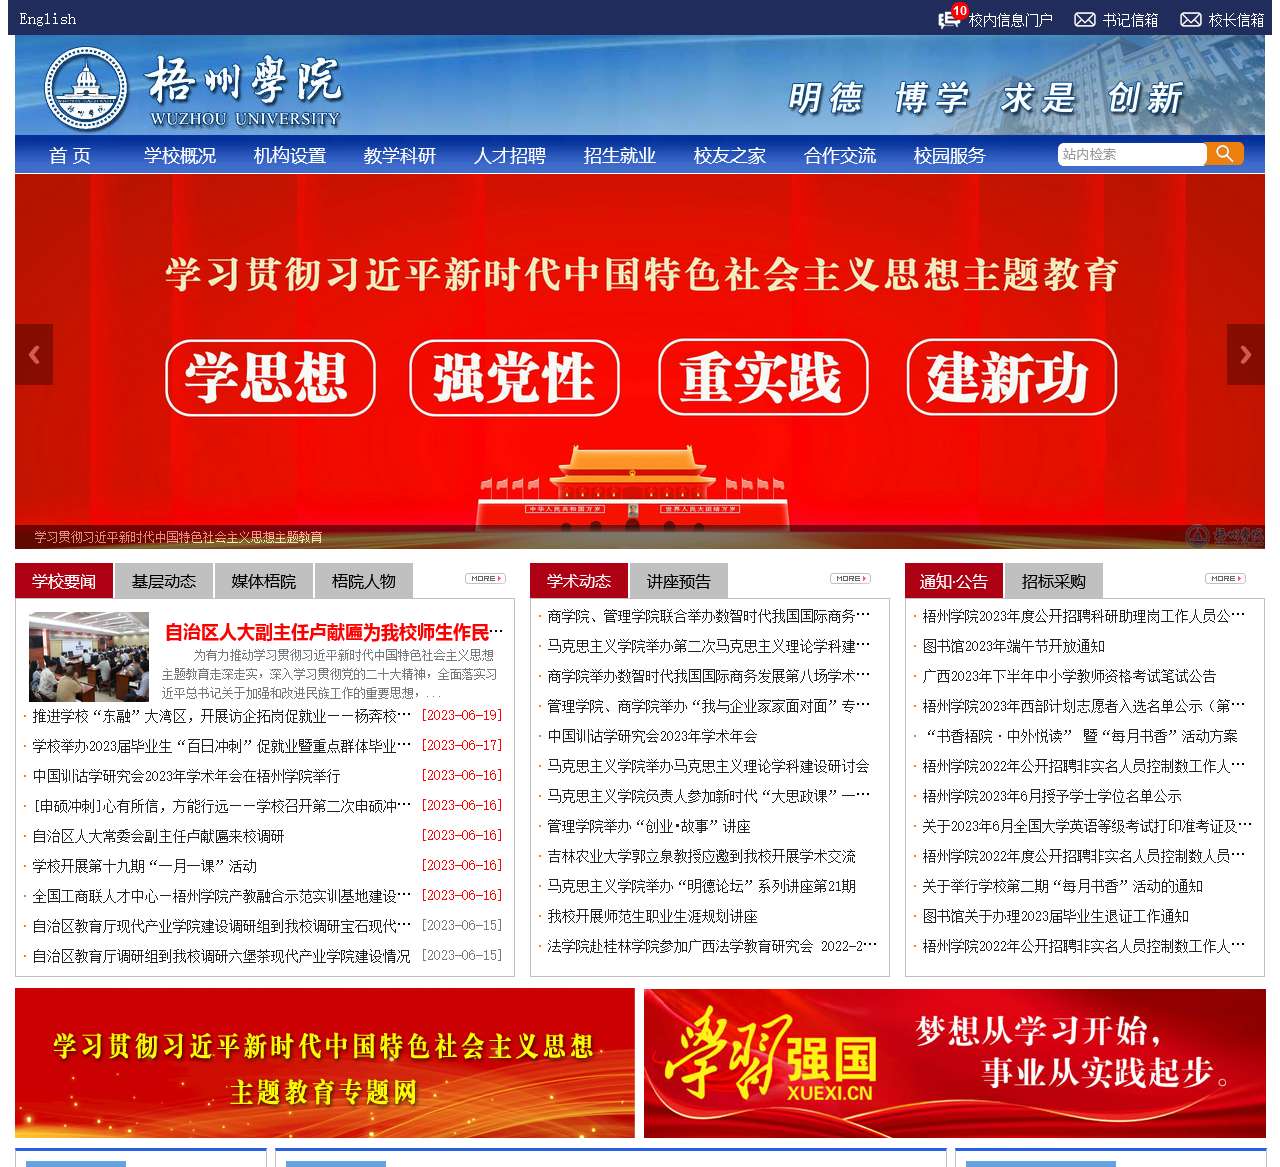Open 管理学院举办“创业•故事”讲座
Image resolution: width=1280 pixels, height=1167 pixels.
pos(649,826)
